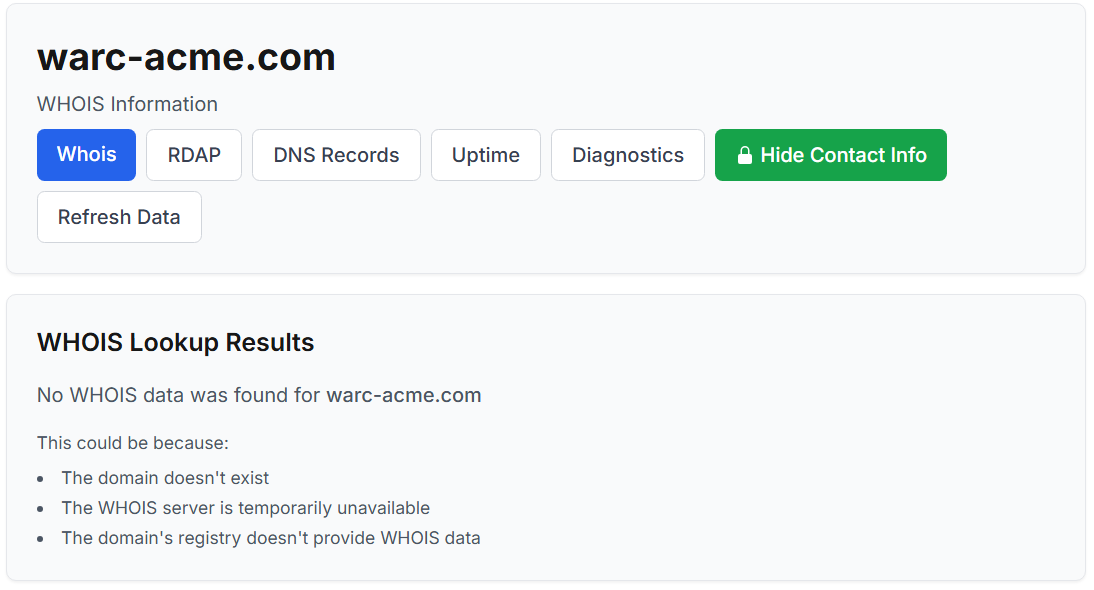Click the WHOIS Lookup Results heading
Image resolution: width=1094 pixels, height=590 pixels.
[175, 343]
